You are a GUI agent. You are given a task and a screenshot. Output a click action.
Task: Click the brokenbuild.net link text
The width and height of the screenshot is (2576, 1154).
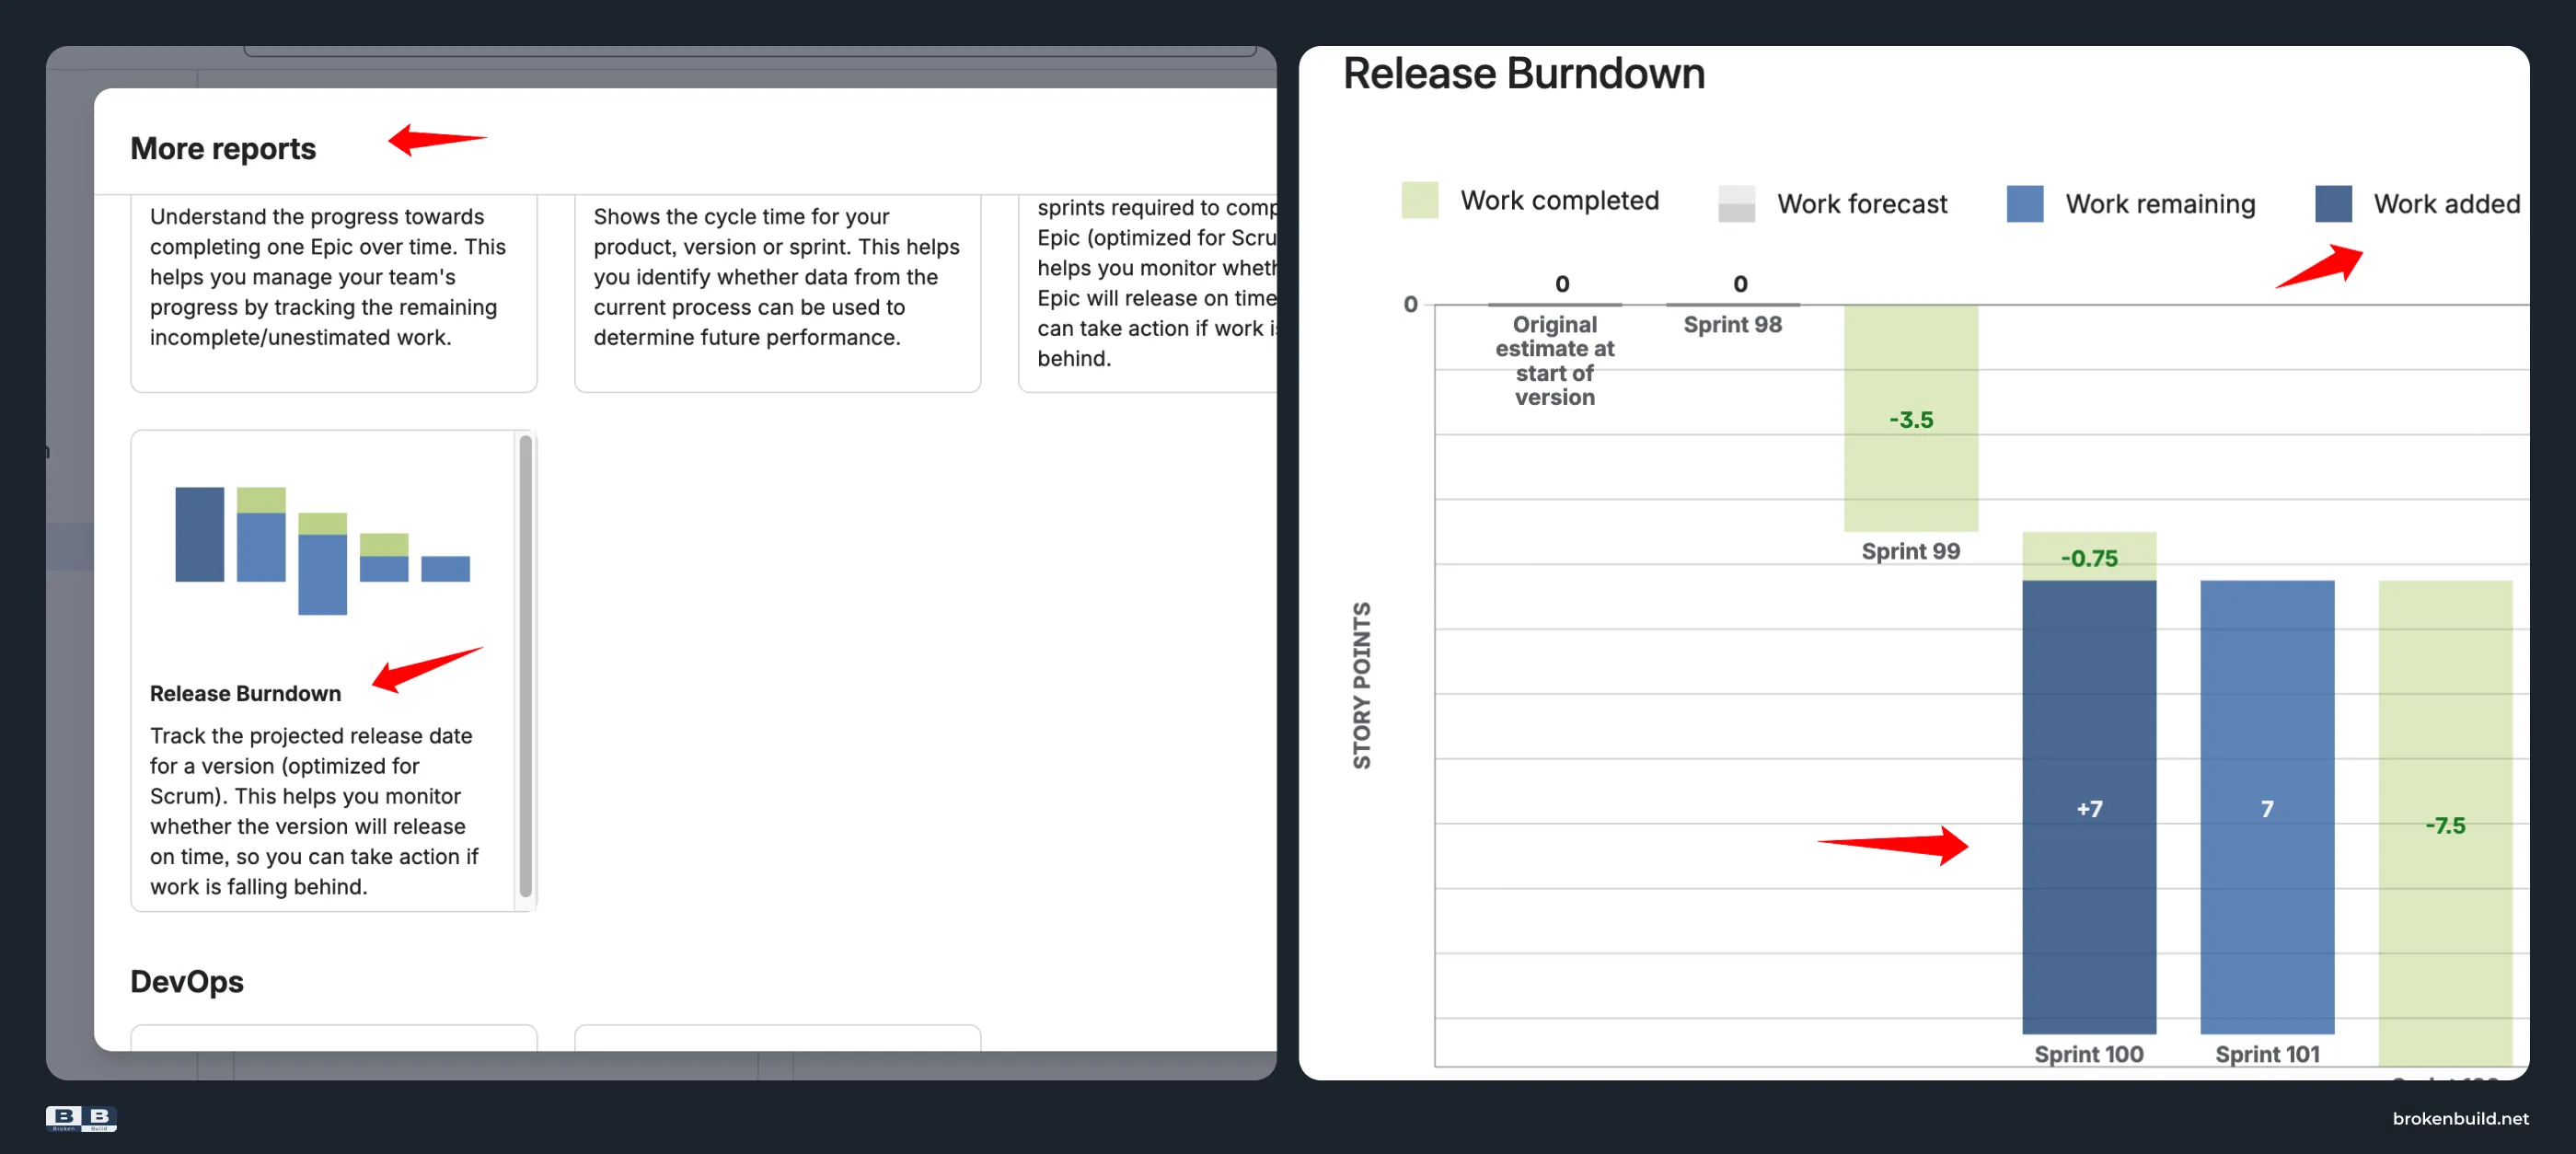point(2460,1118)
